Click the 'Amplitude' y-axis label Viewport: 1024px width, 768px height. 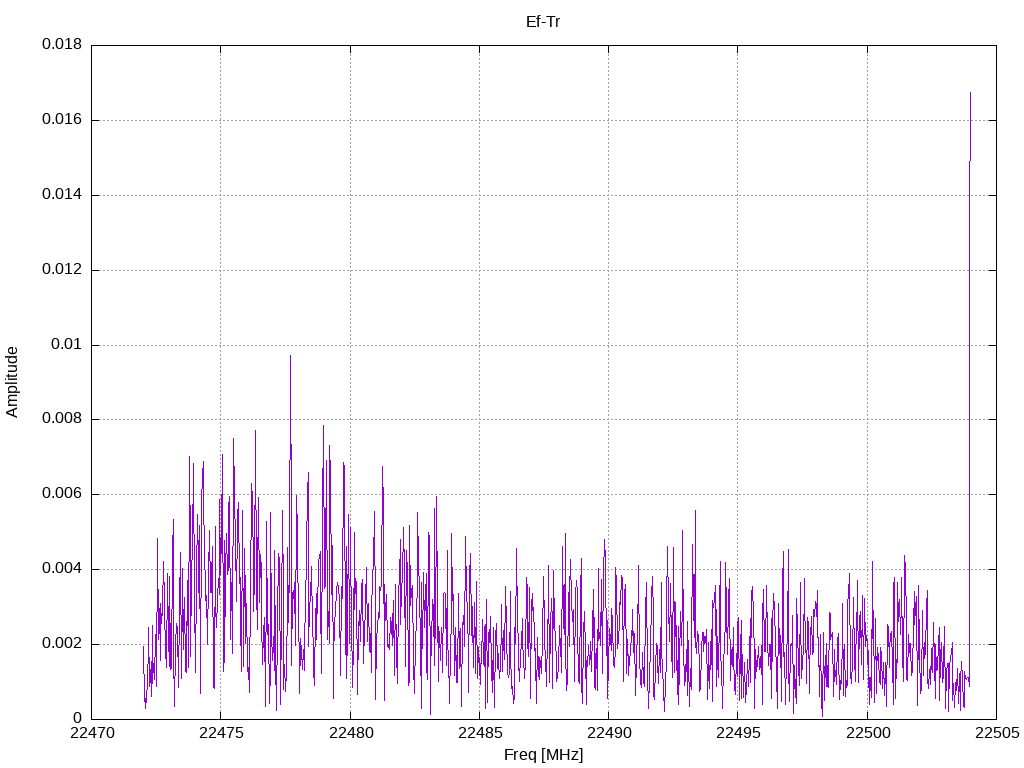pos(12,382)
